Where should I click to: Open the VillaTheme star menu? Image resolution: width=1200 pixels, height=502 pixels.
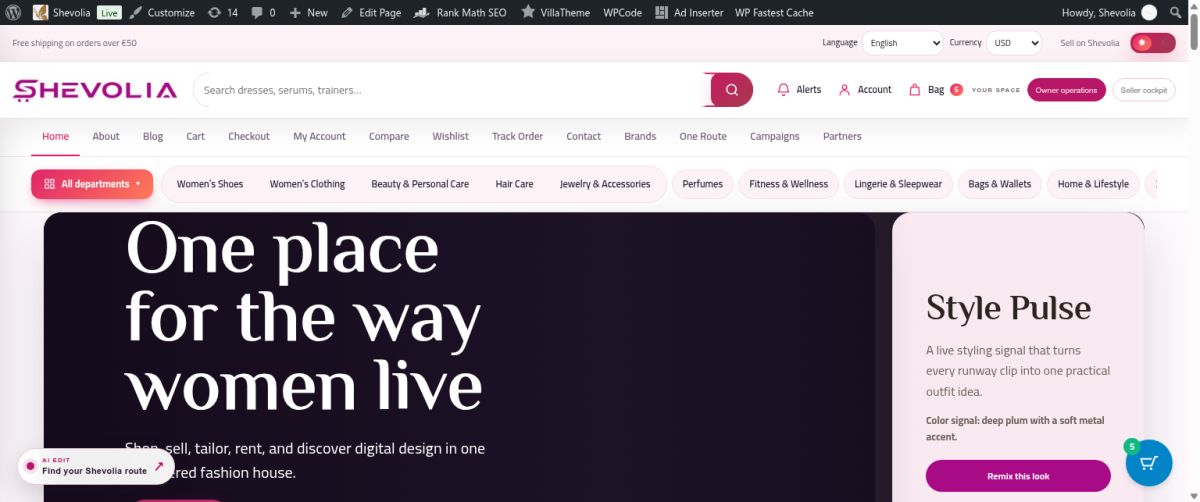[556, 12]
